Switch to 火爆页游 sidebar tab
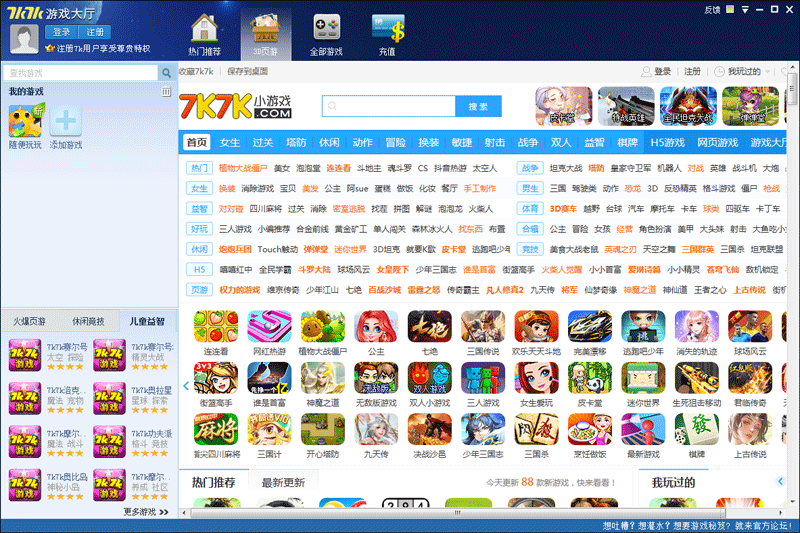 (29, 321)
